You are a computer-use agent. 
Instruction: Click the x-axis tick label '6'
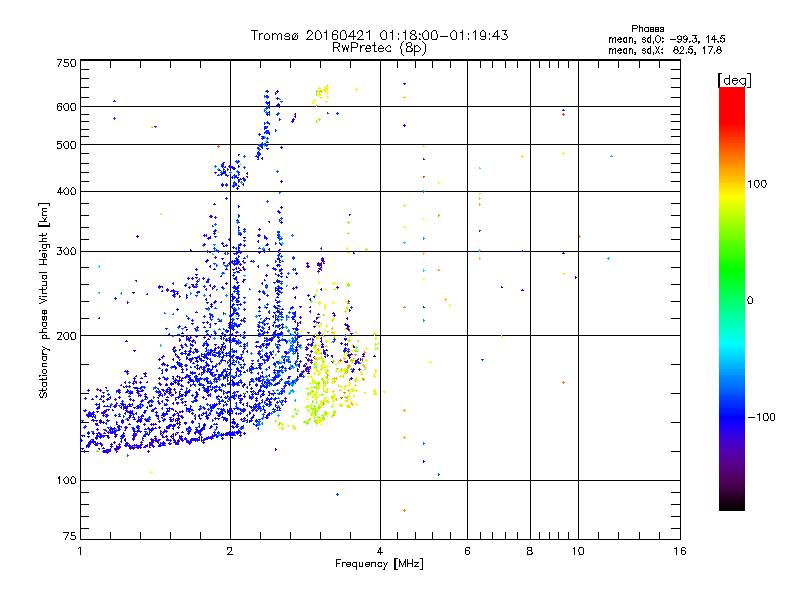[467, 551]
